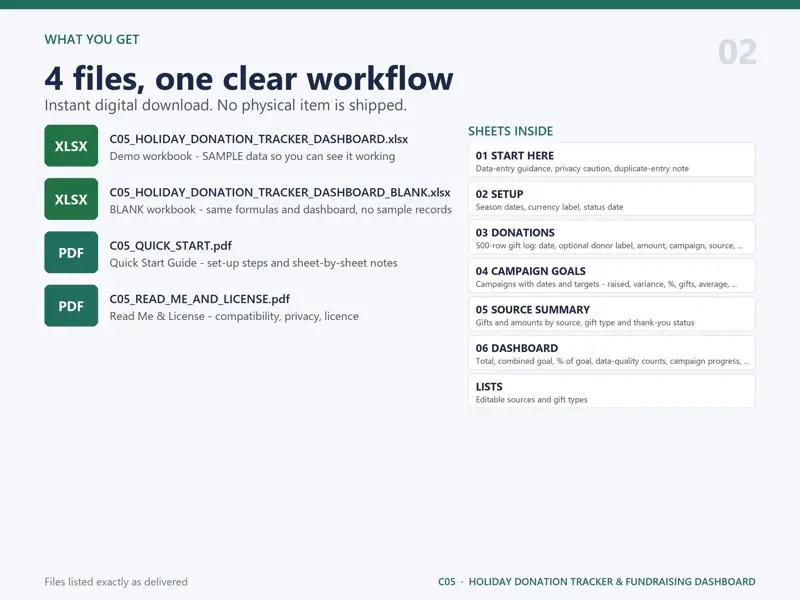Select the LISTS sheet card
This screenshot has height=600, width=800.
click(x=612, y=391)
